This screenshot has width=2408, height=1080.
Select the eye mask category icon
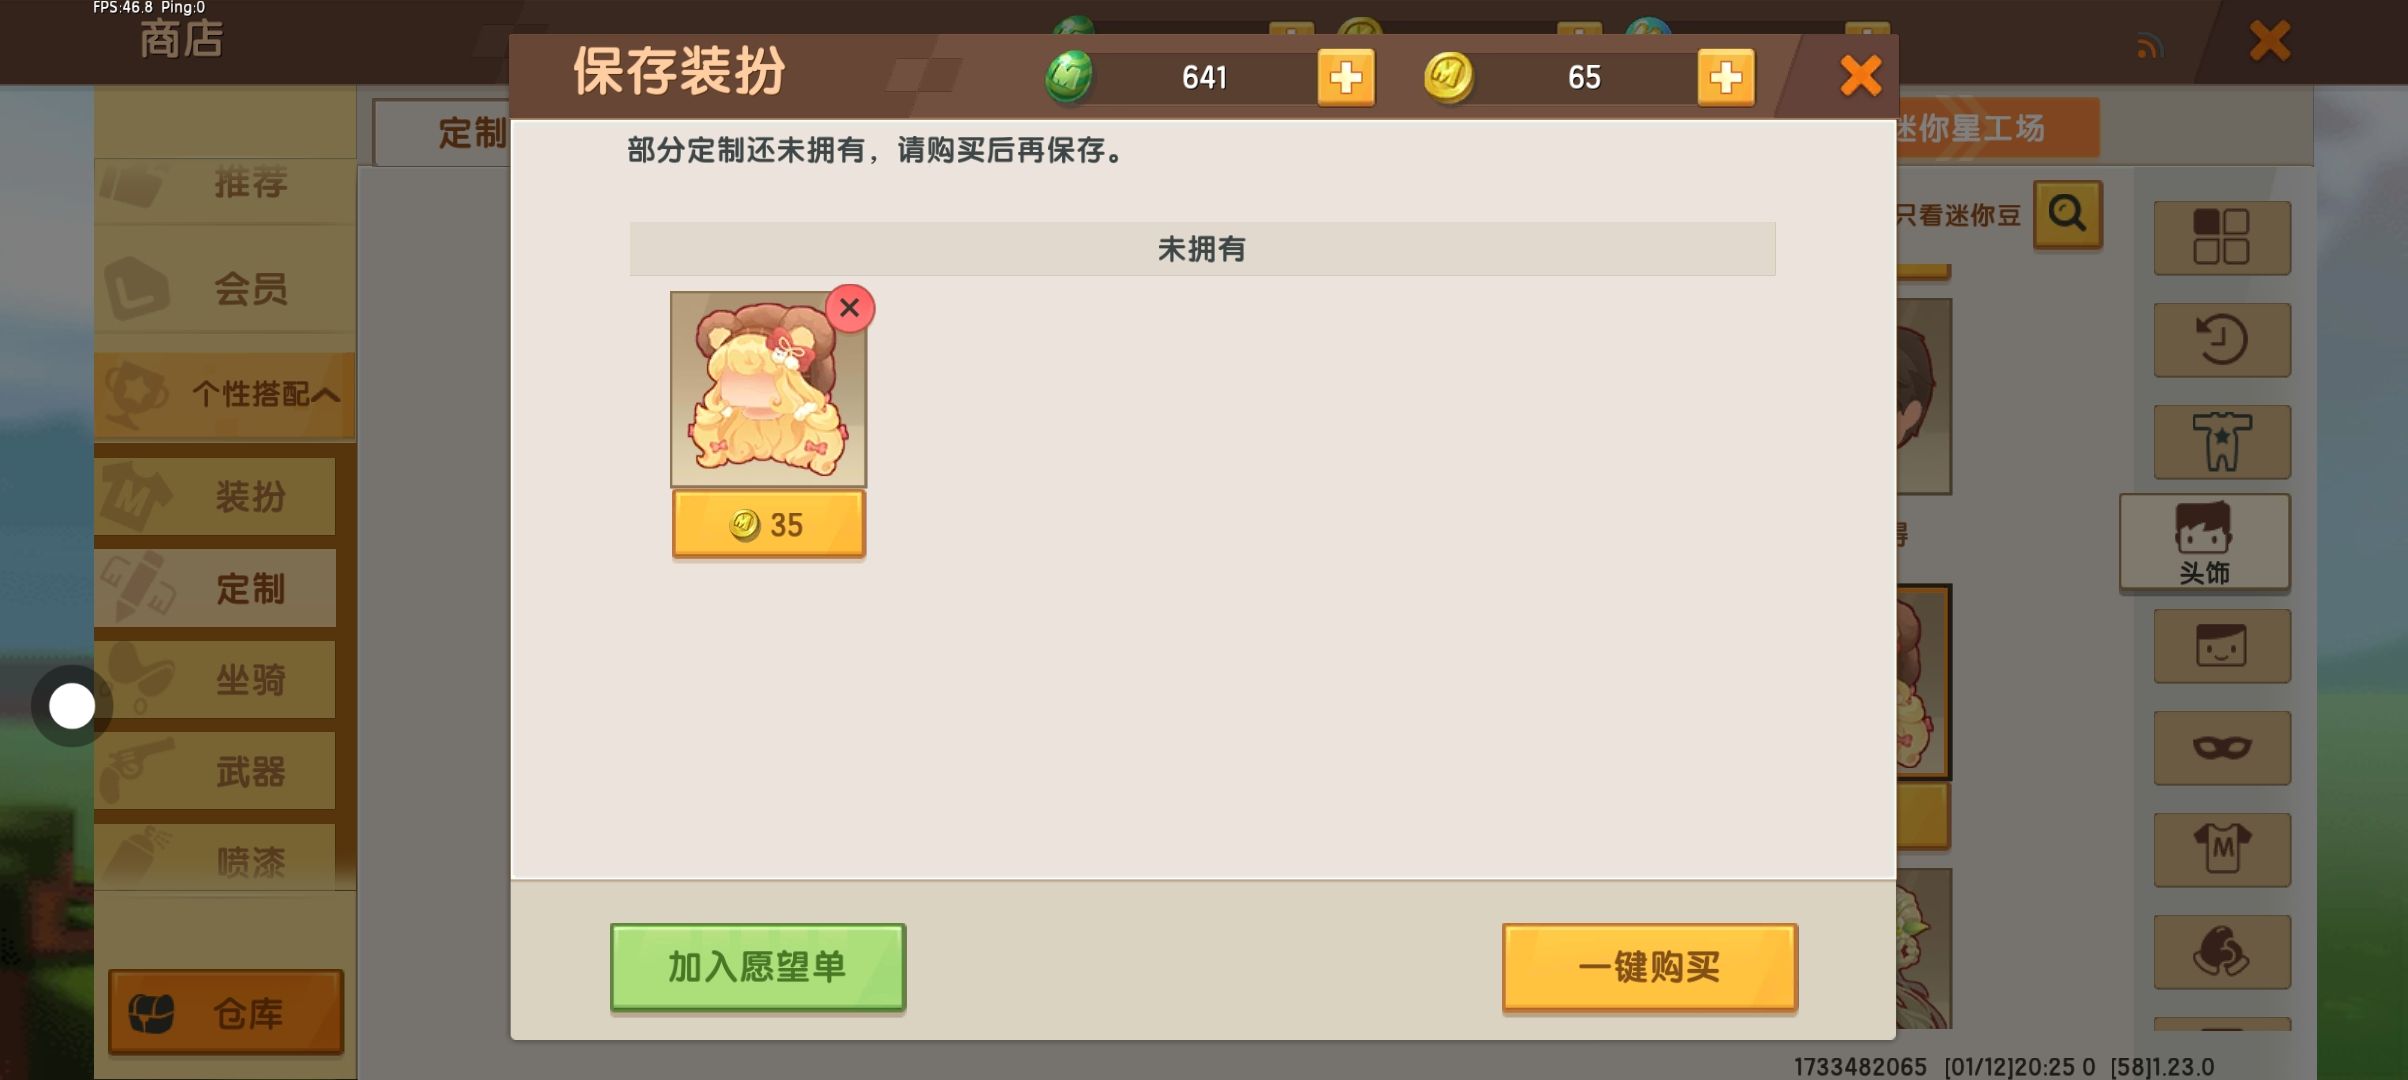(2221, 748)
